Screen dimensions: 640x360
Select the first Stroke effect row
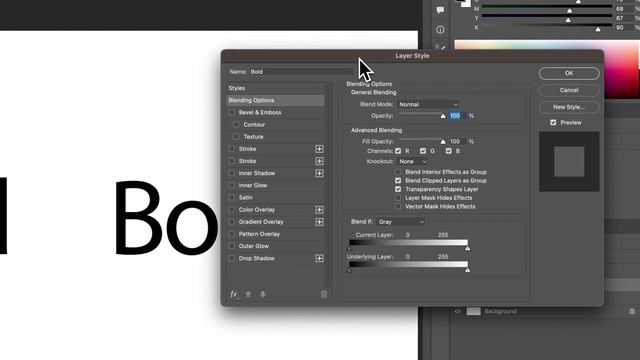click(x=275, y=149)
